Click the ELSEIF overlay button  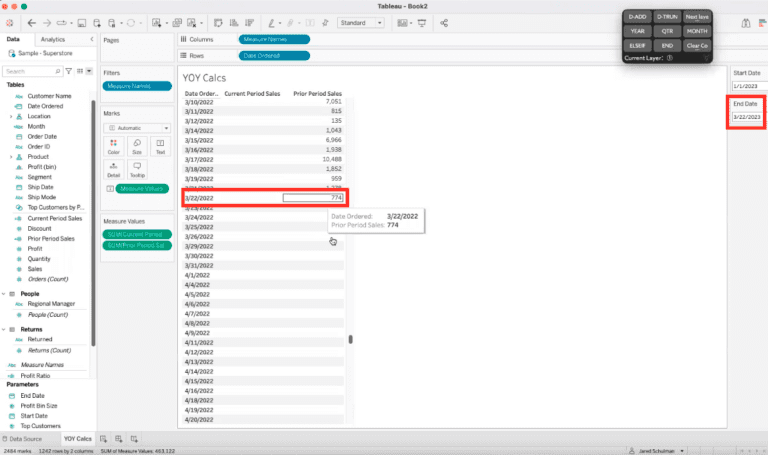(637, 46)
